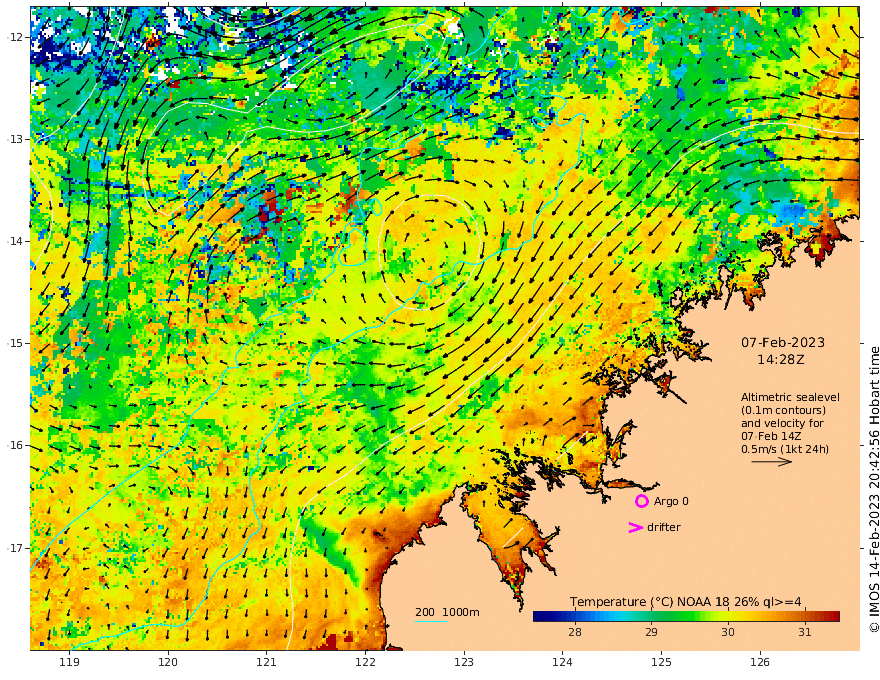This screenshot has height=680, width=880.
Task: Click the '0.5m/s (1kt 24h)' scale label
Action: 785,449
